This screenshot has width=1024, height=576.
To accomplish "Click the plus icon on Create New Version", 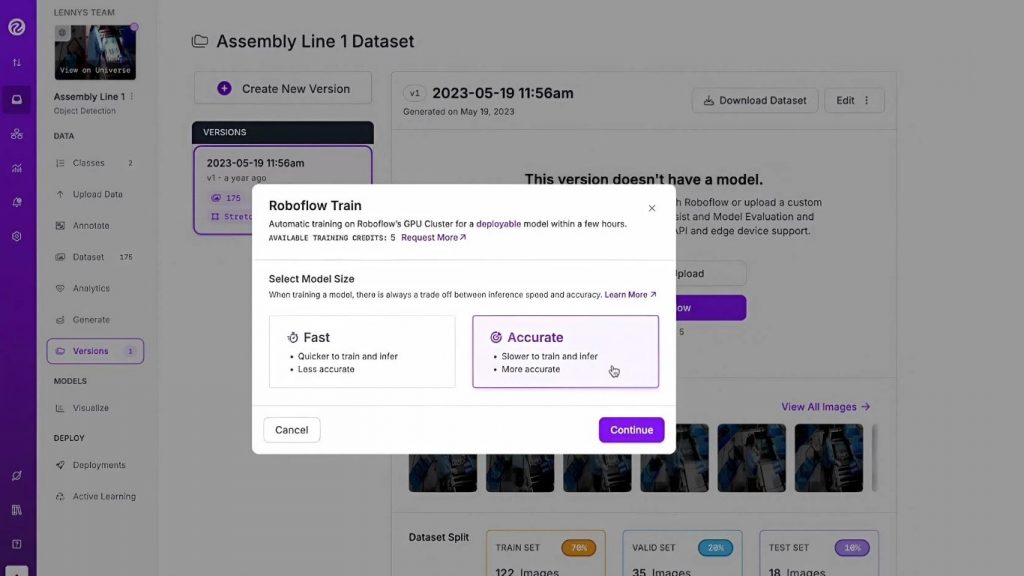I will (224, 89).
